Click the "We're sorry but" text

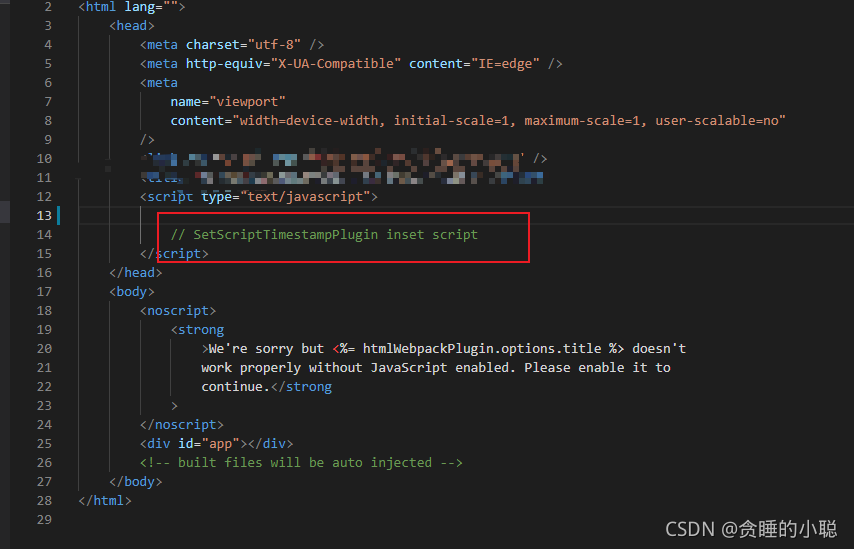coord(266,349)
